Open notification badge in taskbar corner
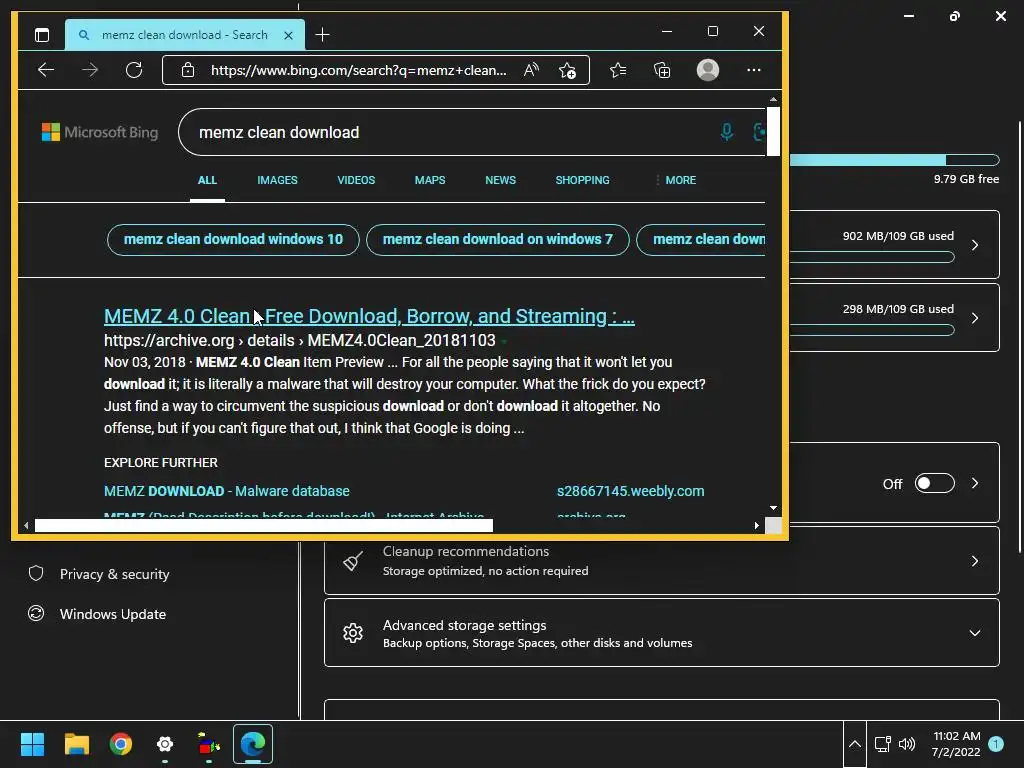The image size is (1024, 768). [x=996, y=744]
